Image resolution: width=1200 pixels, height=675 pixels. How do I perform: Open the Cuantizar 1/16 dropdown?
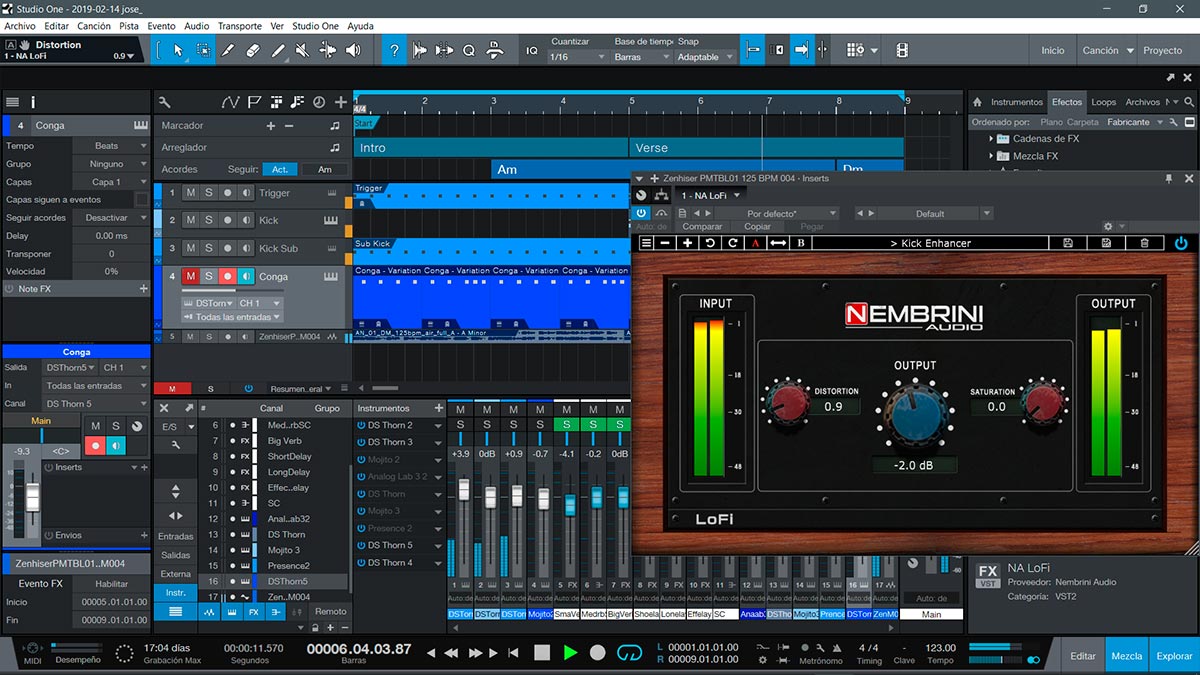tap(578, 57)
